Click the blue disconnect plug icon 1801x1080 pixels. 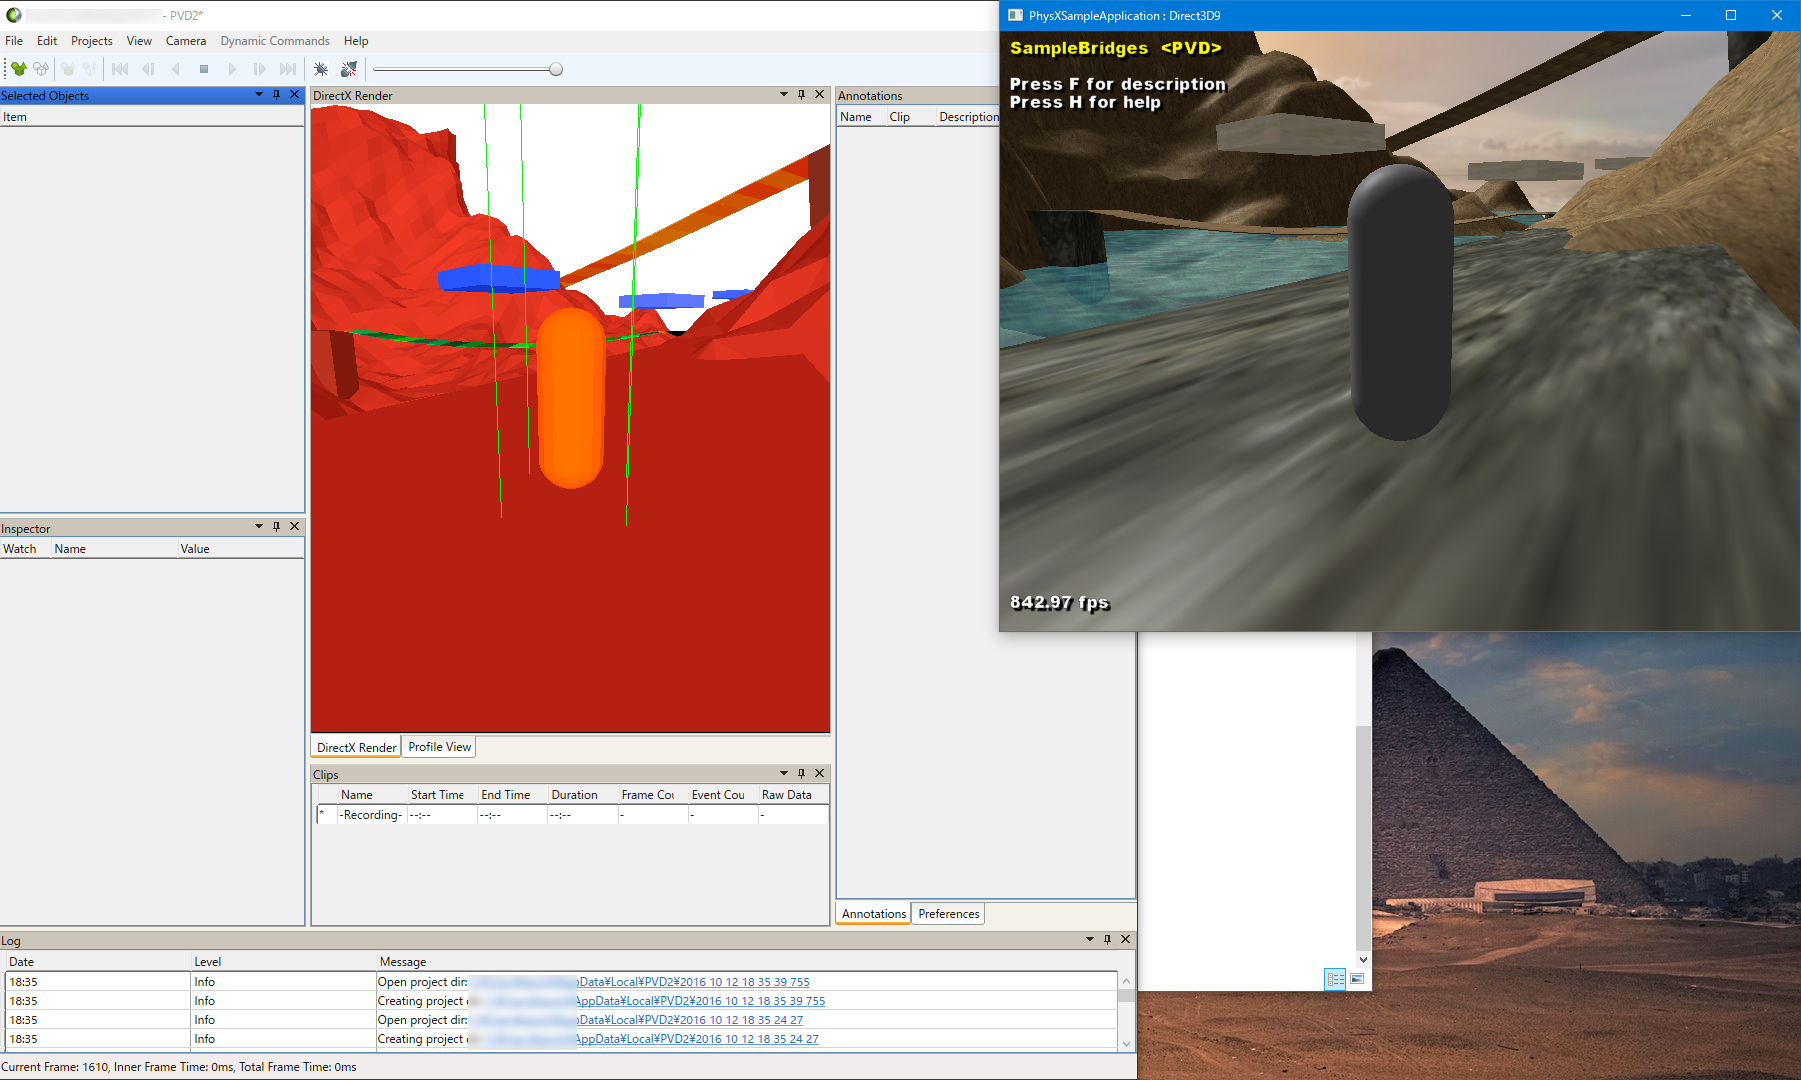(x=320, y=68)
